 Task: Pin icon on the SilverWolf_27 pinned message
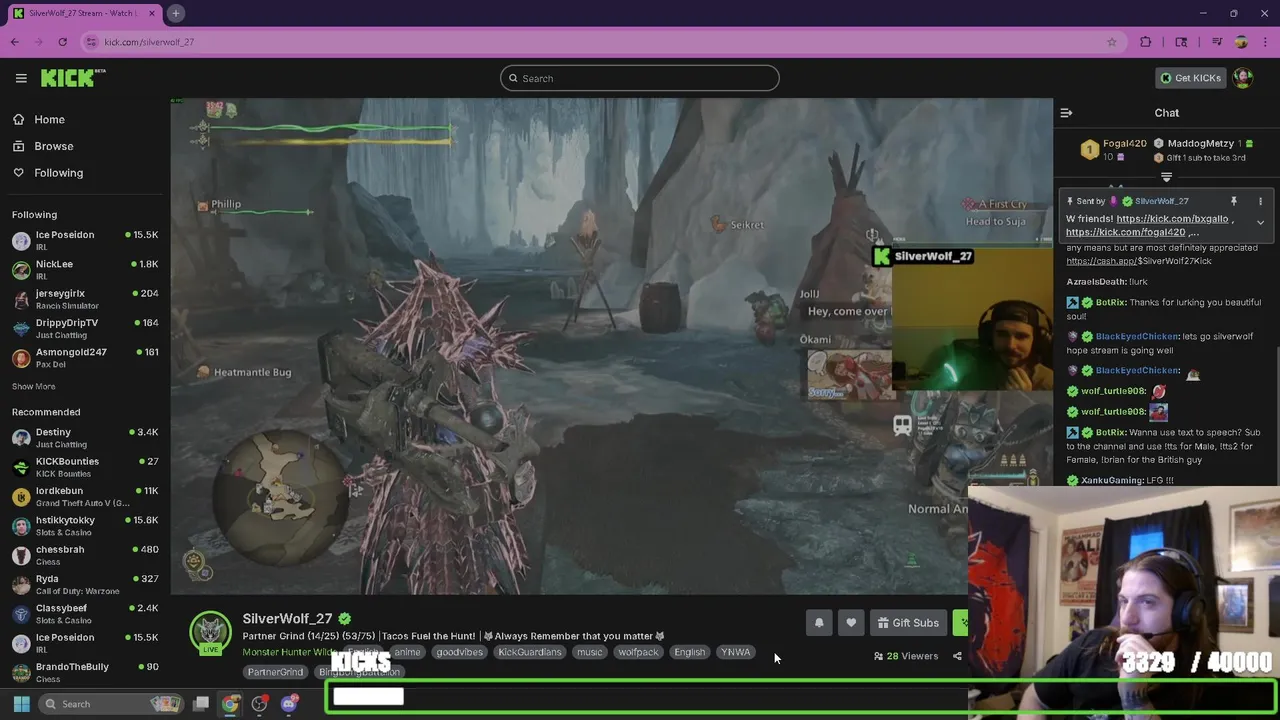(x=1233, y=201)
